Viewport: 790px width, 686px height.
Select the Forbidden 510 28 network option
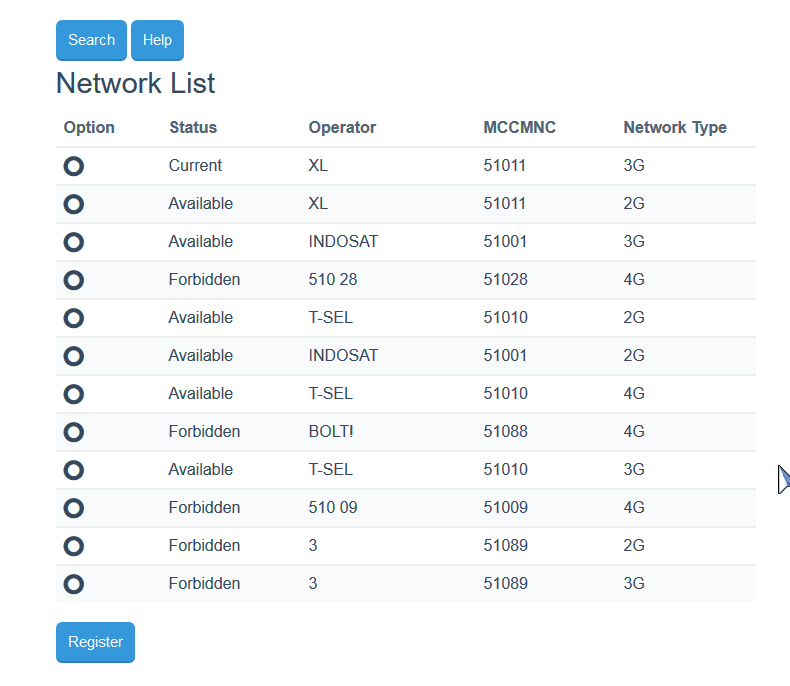[73, 280]
